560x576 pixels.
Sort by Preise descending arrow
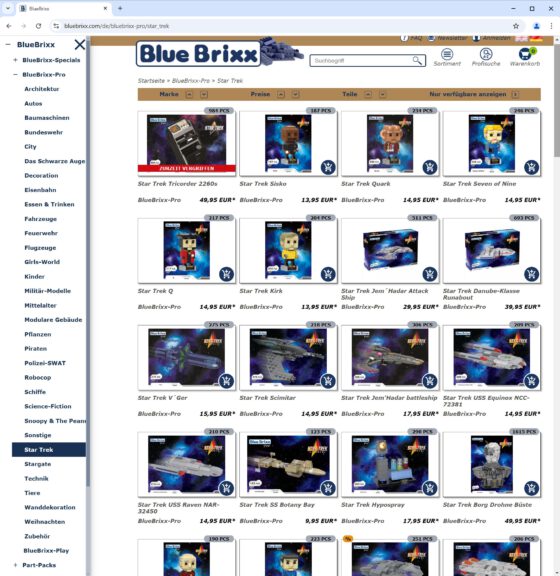pyautogui.click(x=295, y=94)
